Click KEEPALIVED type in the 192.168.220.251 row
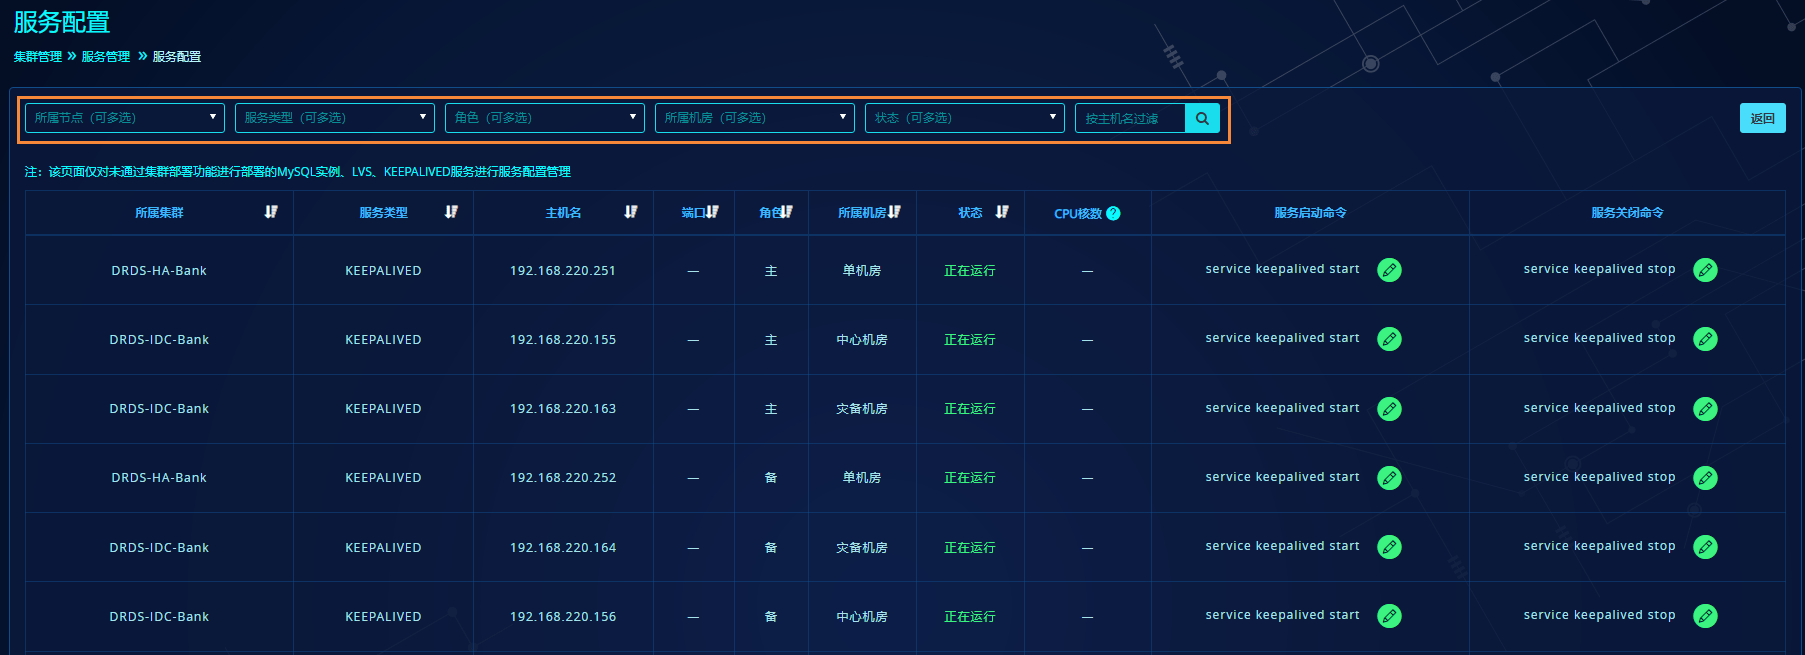The width and height of the screenshot is (1805, 655). click(383, 271)
